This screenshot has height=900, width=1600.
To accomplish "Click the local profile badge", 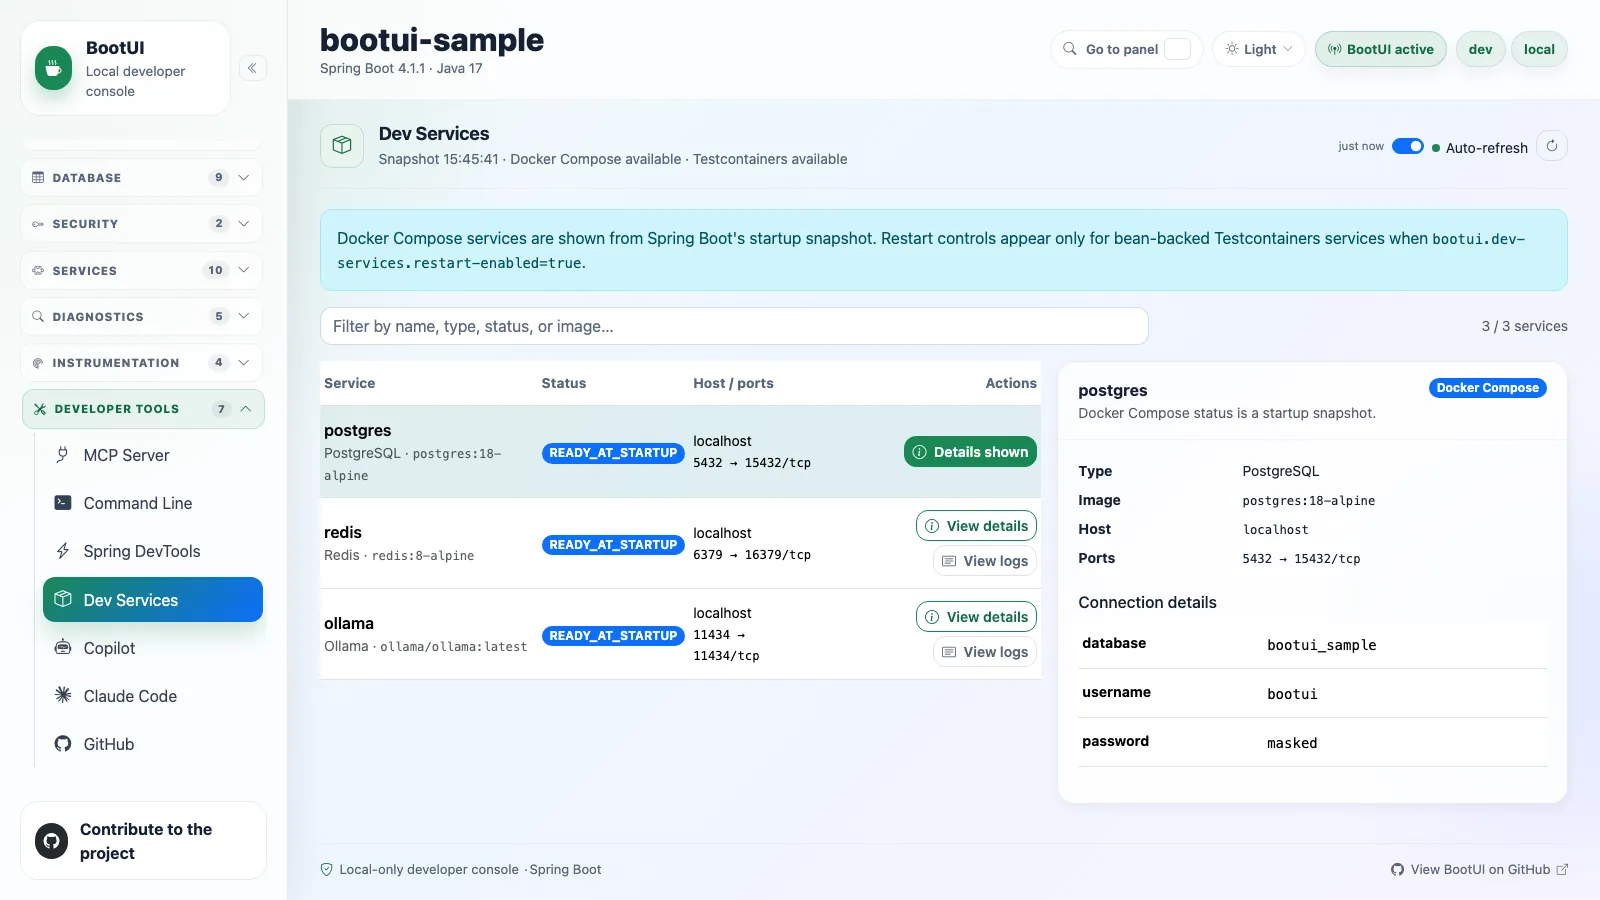I will [1539, 49].
